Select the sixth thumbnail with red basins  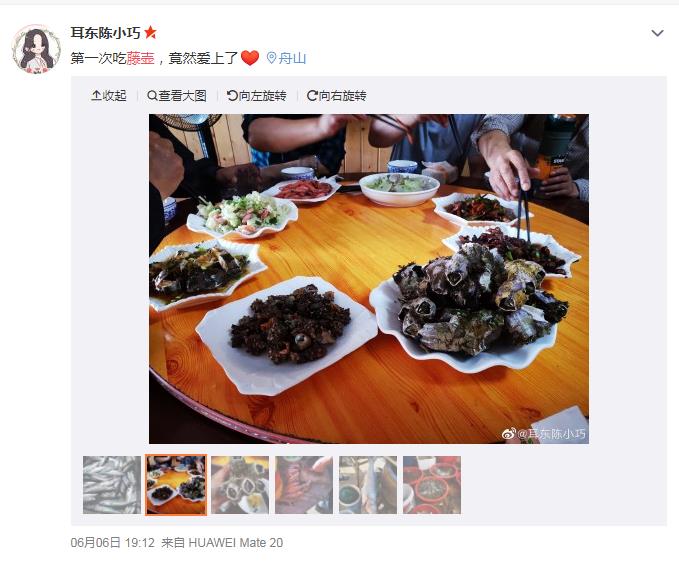432,485
